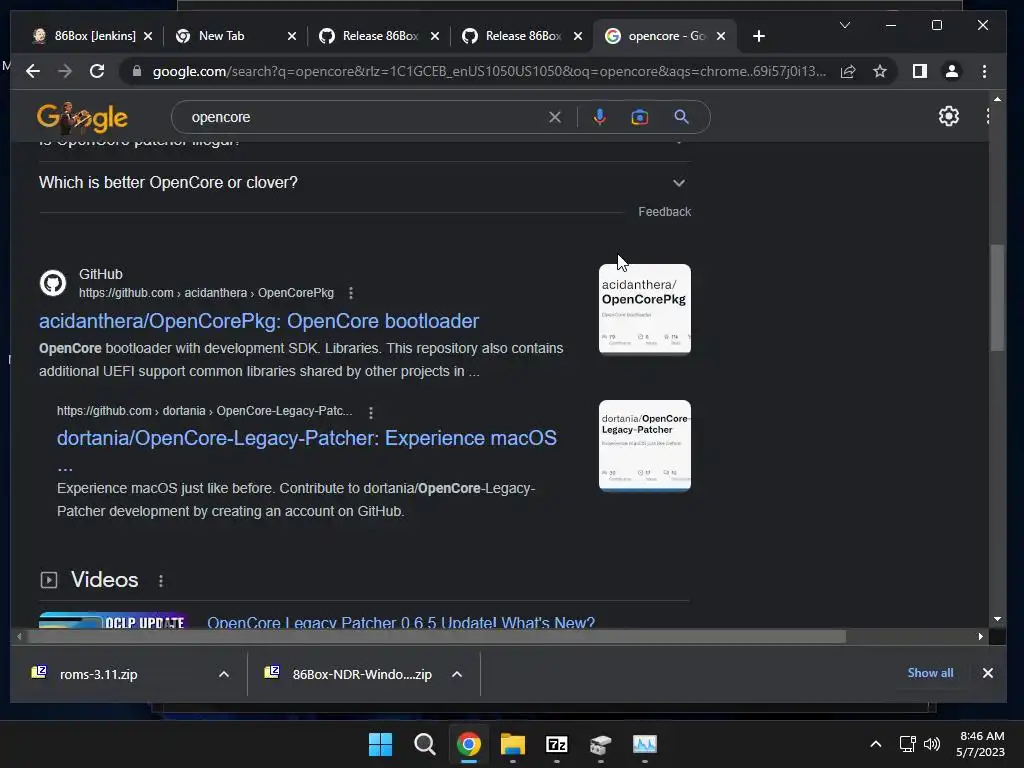Start a voice search with the microphone
Screen dimensions: 1024x768
click(600, 117)
